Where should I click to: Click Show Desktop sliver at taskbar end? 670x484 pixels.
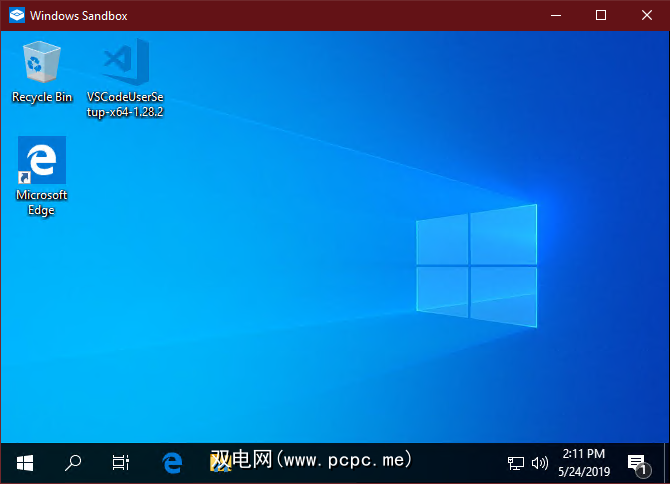click(667, 462)
